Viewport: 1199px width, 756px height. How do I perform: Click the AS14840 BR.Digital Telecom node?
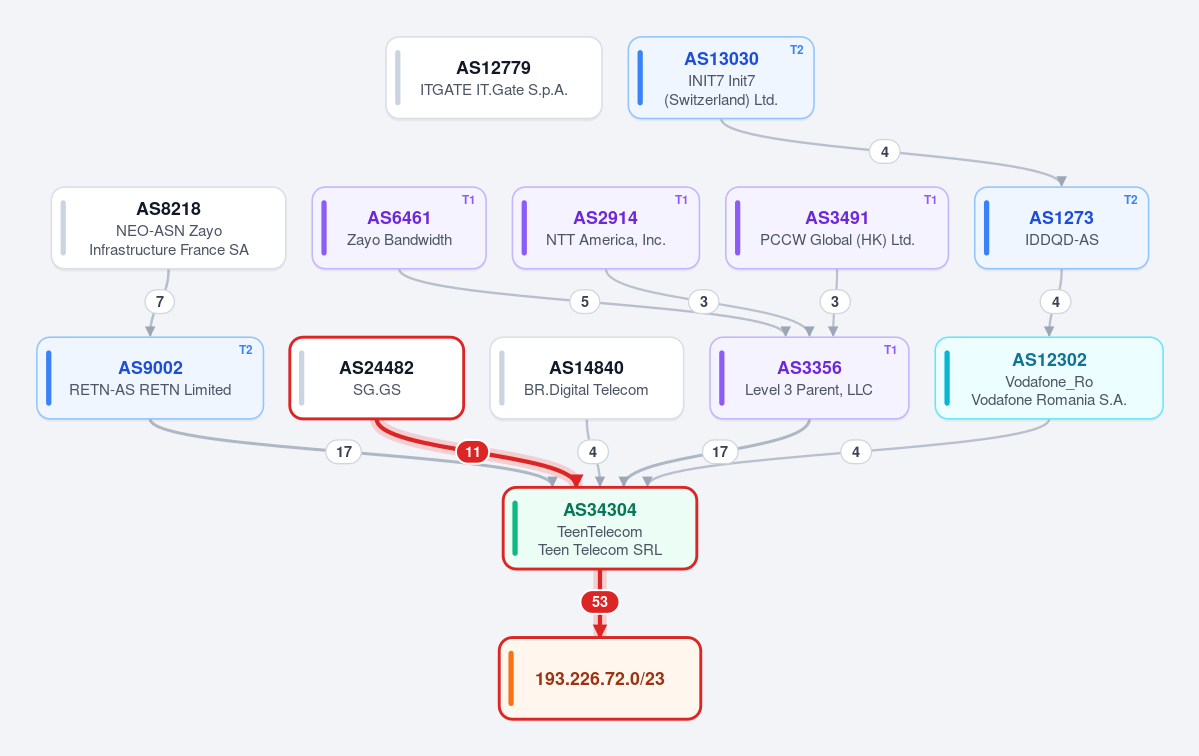click(587, 378)
